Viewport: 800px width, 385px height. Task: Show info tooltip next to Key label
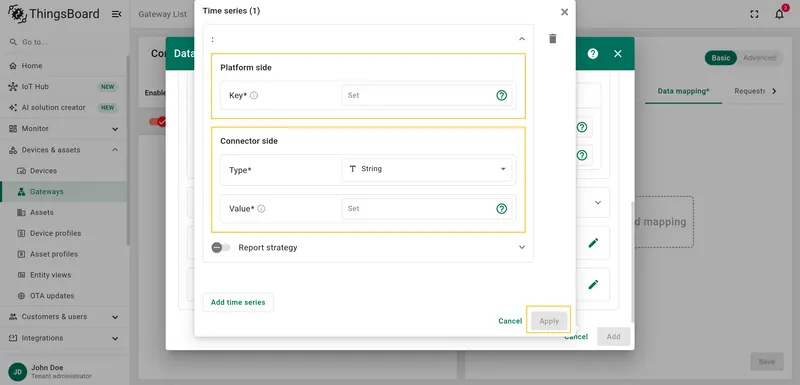pyautogui.click(x=254, y=95)
